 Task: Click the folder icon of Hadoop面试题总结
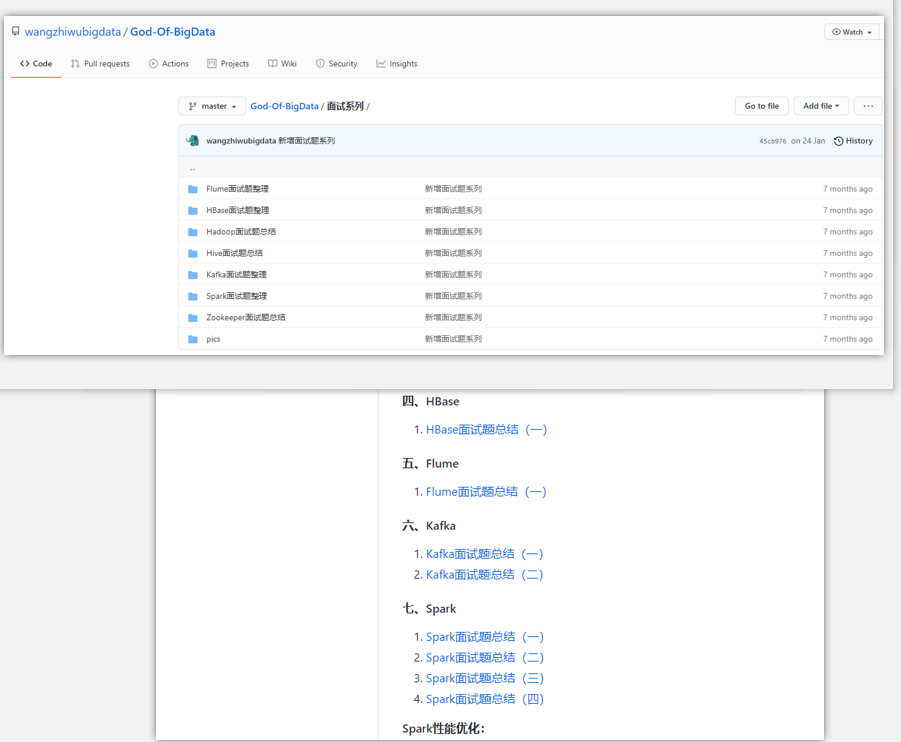pyautogui.click(x=193, y=232)
